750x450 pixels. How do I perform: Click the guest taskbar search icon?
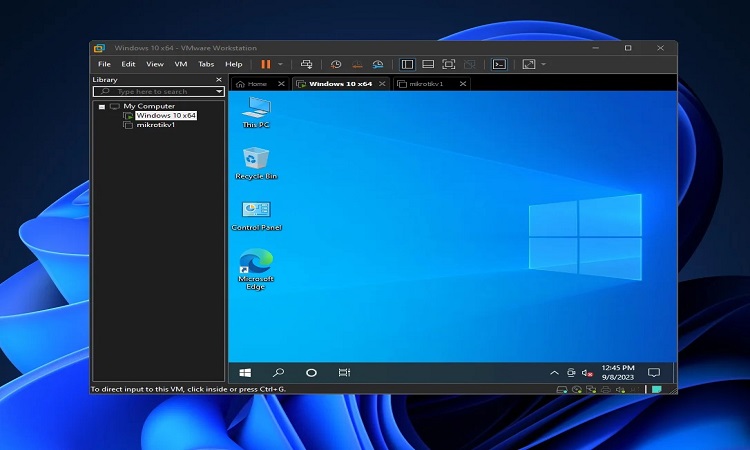pyautogui.click(x=278, y=373)
